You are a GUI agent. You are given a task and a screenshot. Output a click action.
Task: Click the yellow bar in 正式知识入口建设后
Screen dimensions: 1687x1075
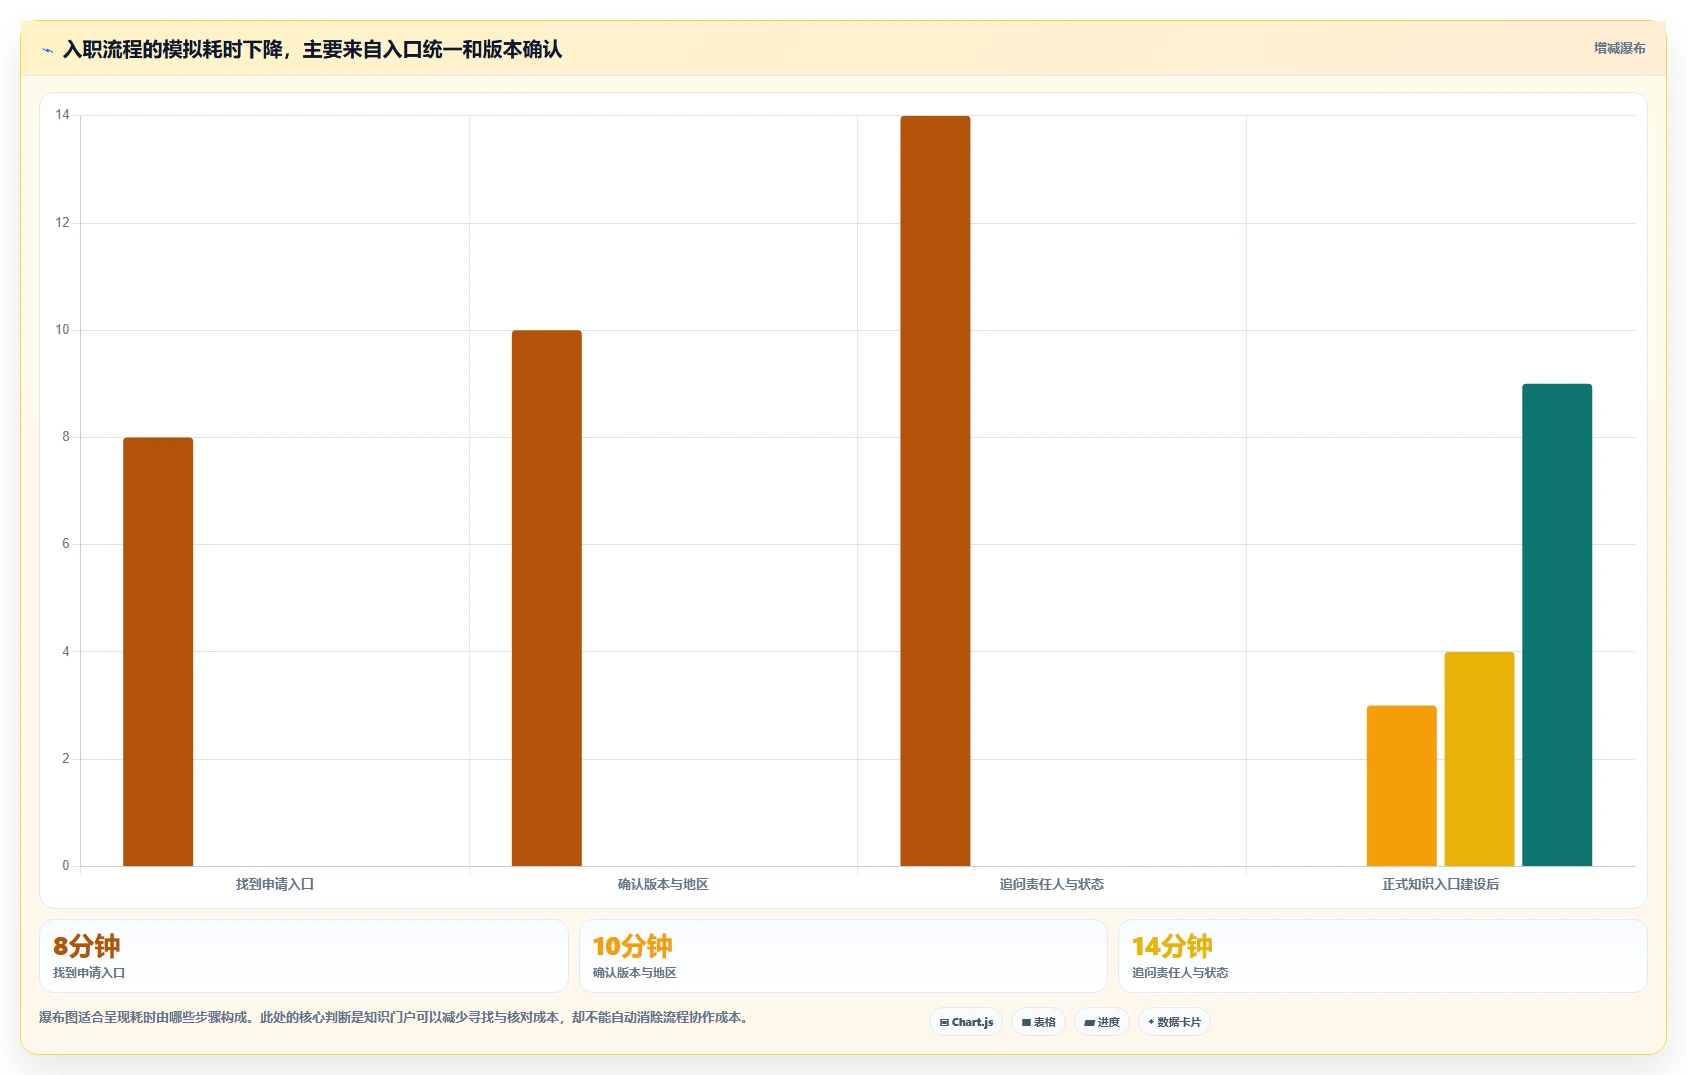point(1479,759)
